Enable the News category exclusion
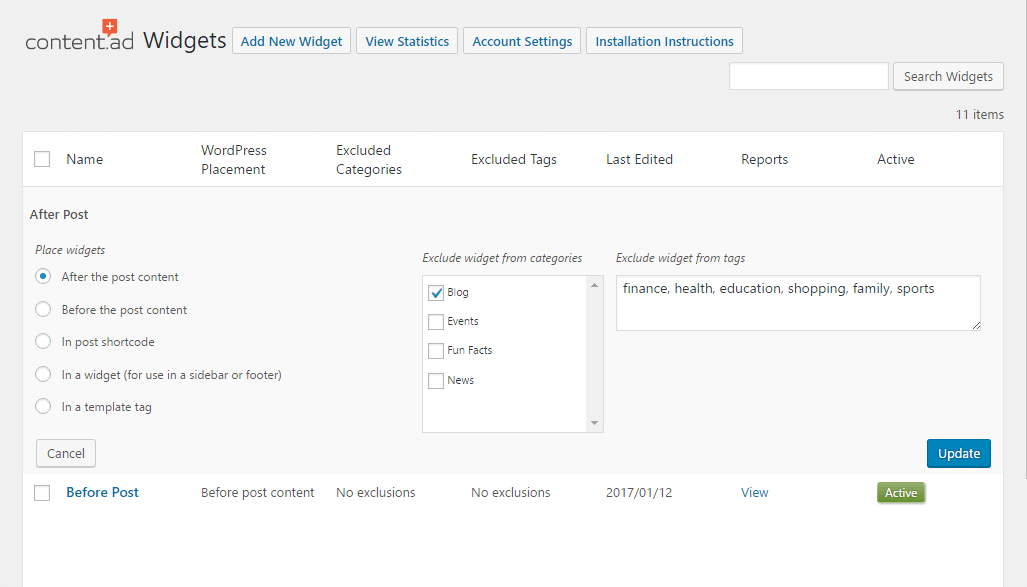The image size is (1027, 587). [436, 381]
